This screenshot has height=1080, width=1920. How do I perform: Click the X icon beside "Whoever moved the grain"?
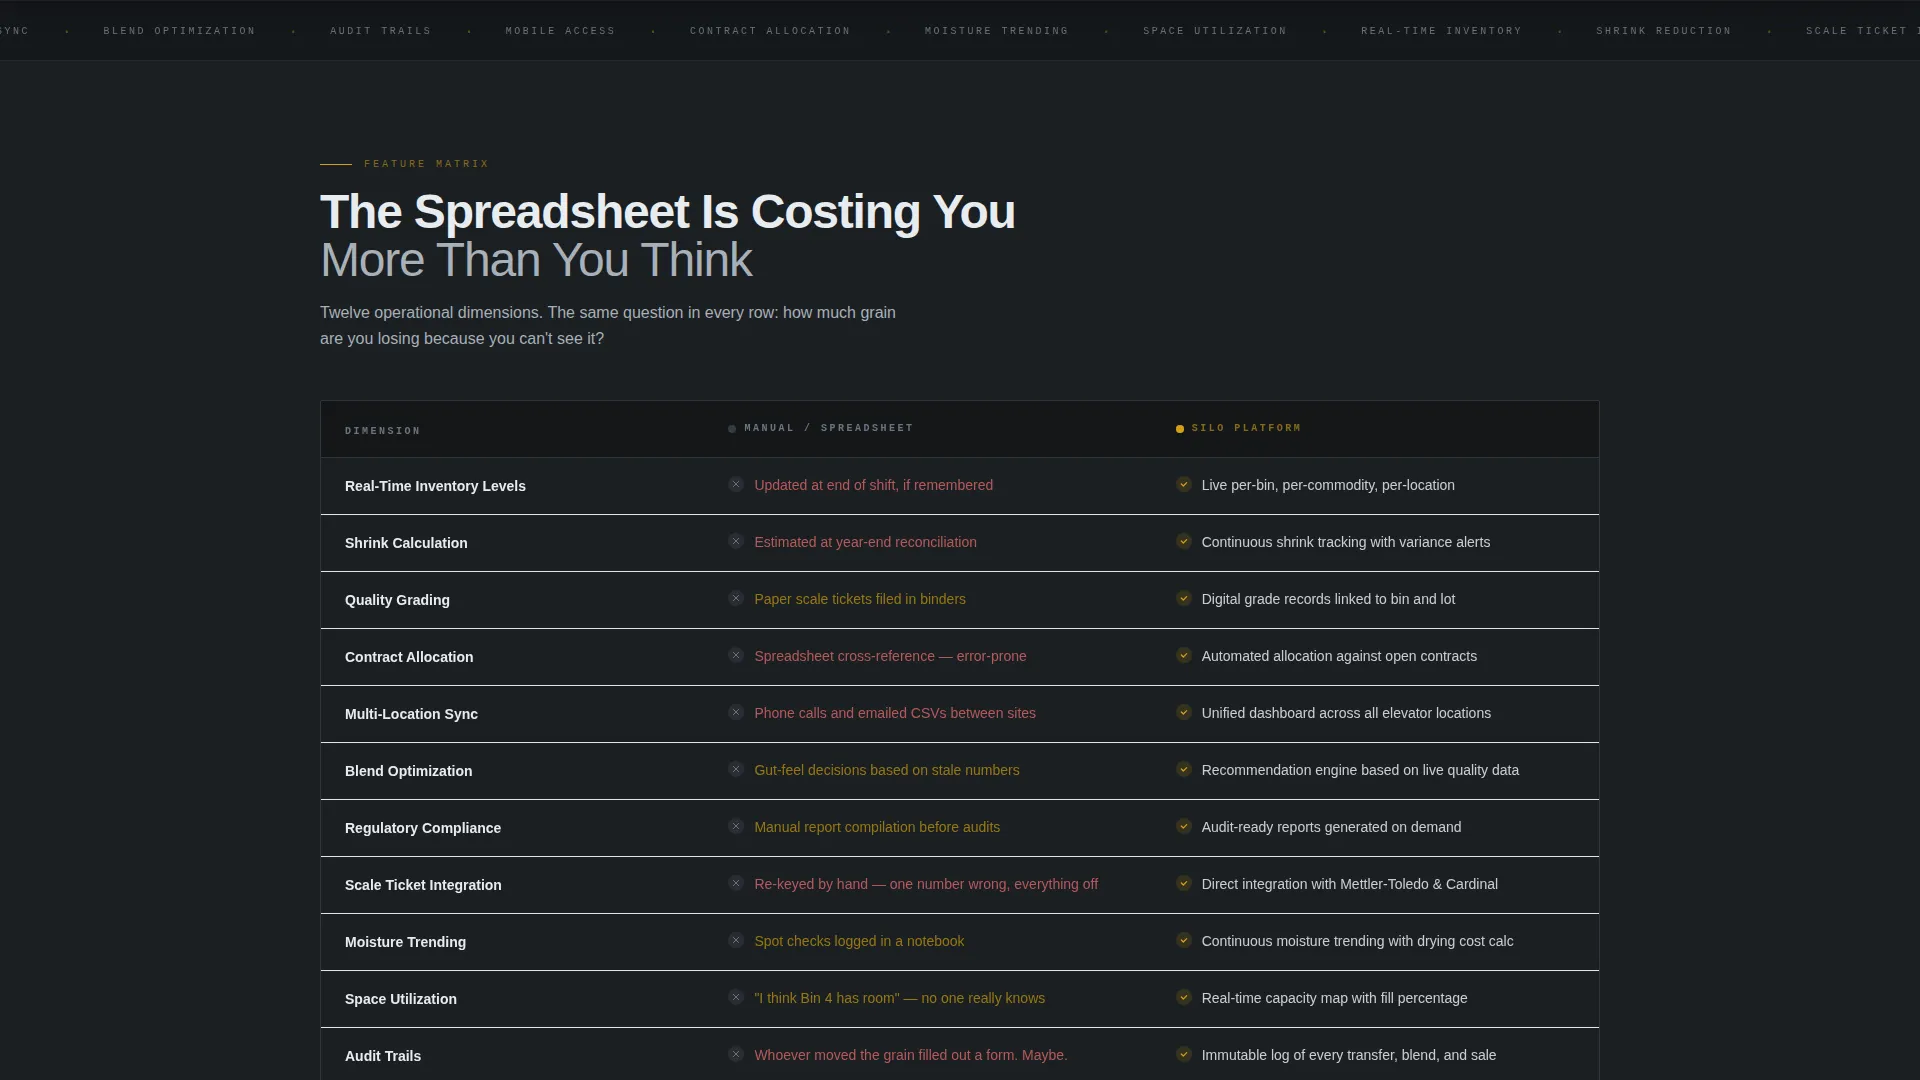736,1055
